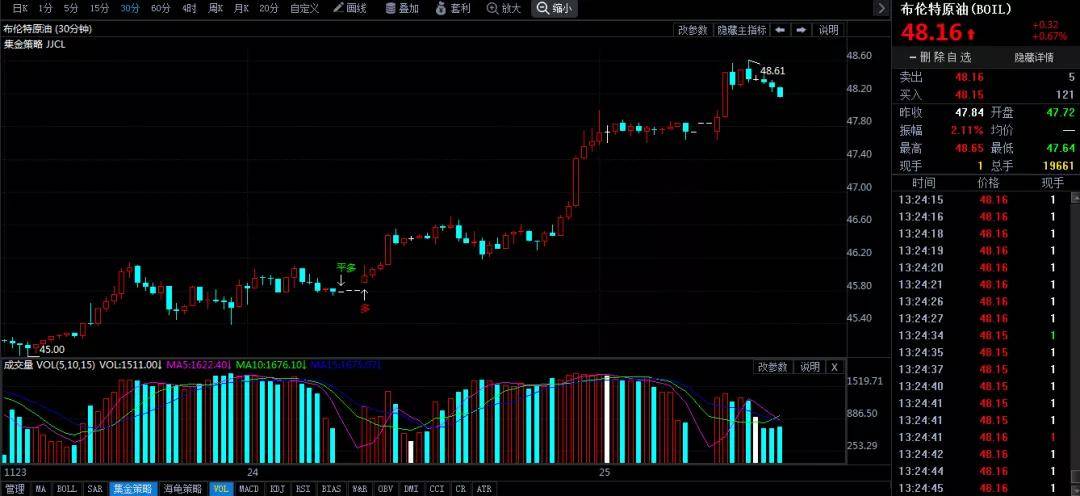Select the KDJ indicator tab
The image size is (1080, 496).
[x=278, y=488]
